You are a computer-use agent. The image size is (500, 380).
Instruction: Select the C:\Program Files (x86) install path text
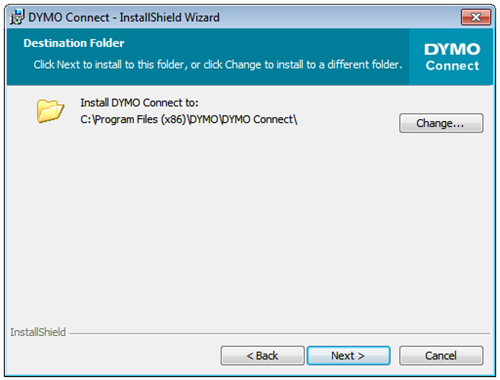click(x=189, y=119)
